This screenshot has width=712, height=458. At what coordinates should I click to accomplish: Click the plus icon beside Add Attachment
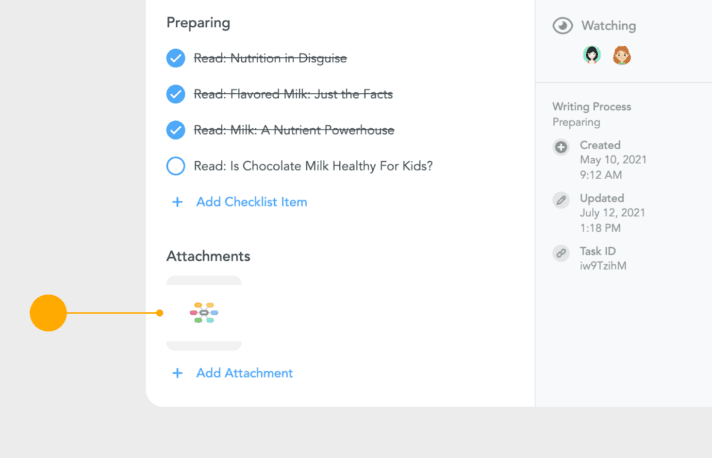pos(177,373)
